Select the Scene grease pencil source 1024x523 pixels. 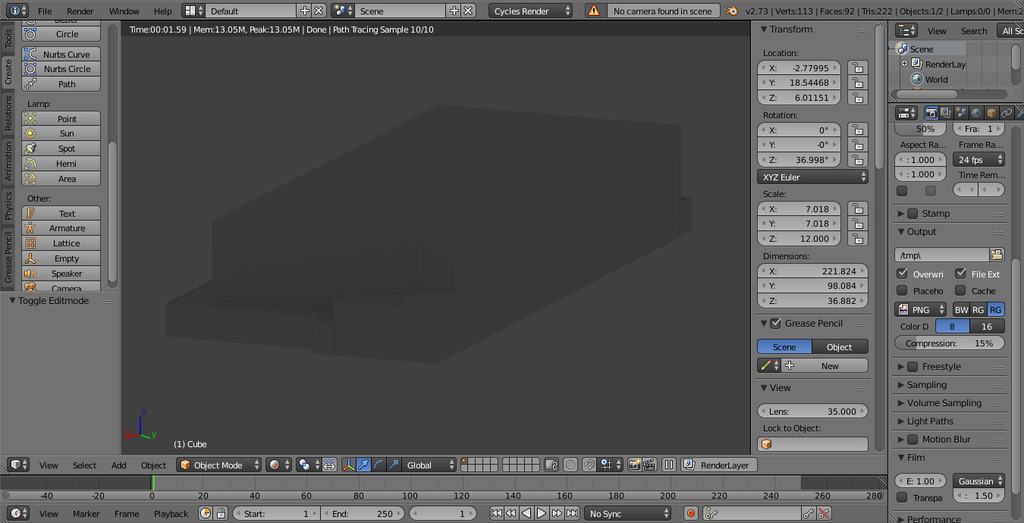tap(784, 347)
